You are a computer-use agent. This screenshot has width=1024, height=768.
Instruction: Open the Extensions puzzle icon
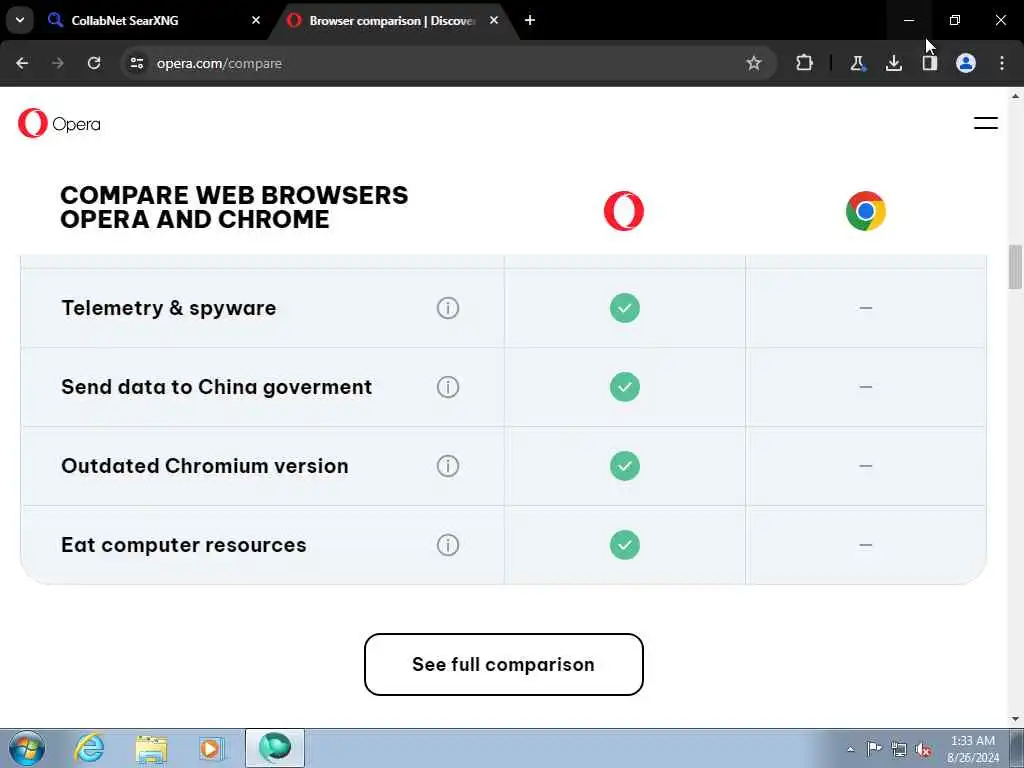(x=805, y=63)
